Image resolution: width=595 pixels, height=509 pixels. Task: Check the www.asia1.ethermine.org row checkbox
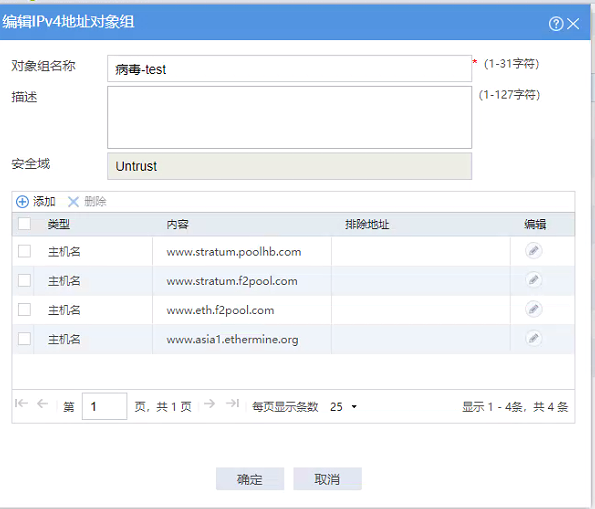[25, 339]
